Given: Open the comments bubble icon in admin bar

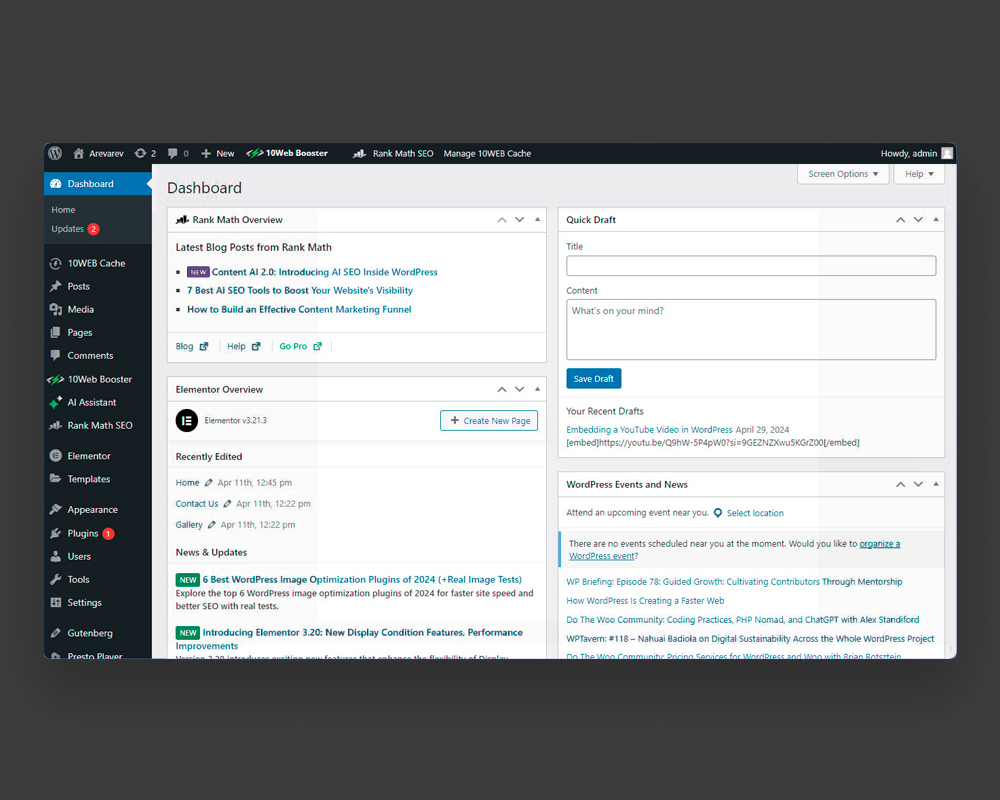Looking at the screenshot, I should [x=173, y=153].
